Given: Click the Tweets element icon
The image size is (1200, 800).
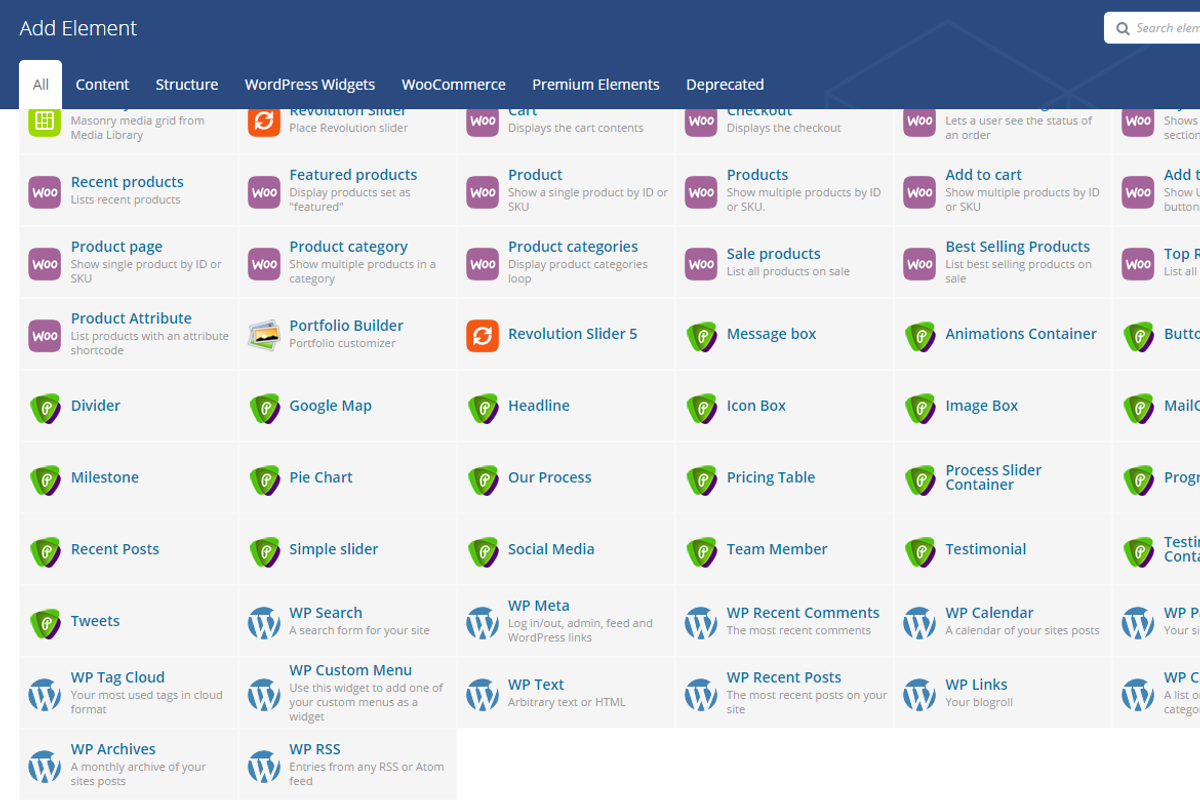Looking at the screenshot, I should coord(45,623).
